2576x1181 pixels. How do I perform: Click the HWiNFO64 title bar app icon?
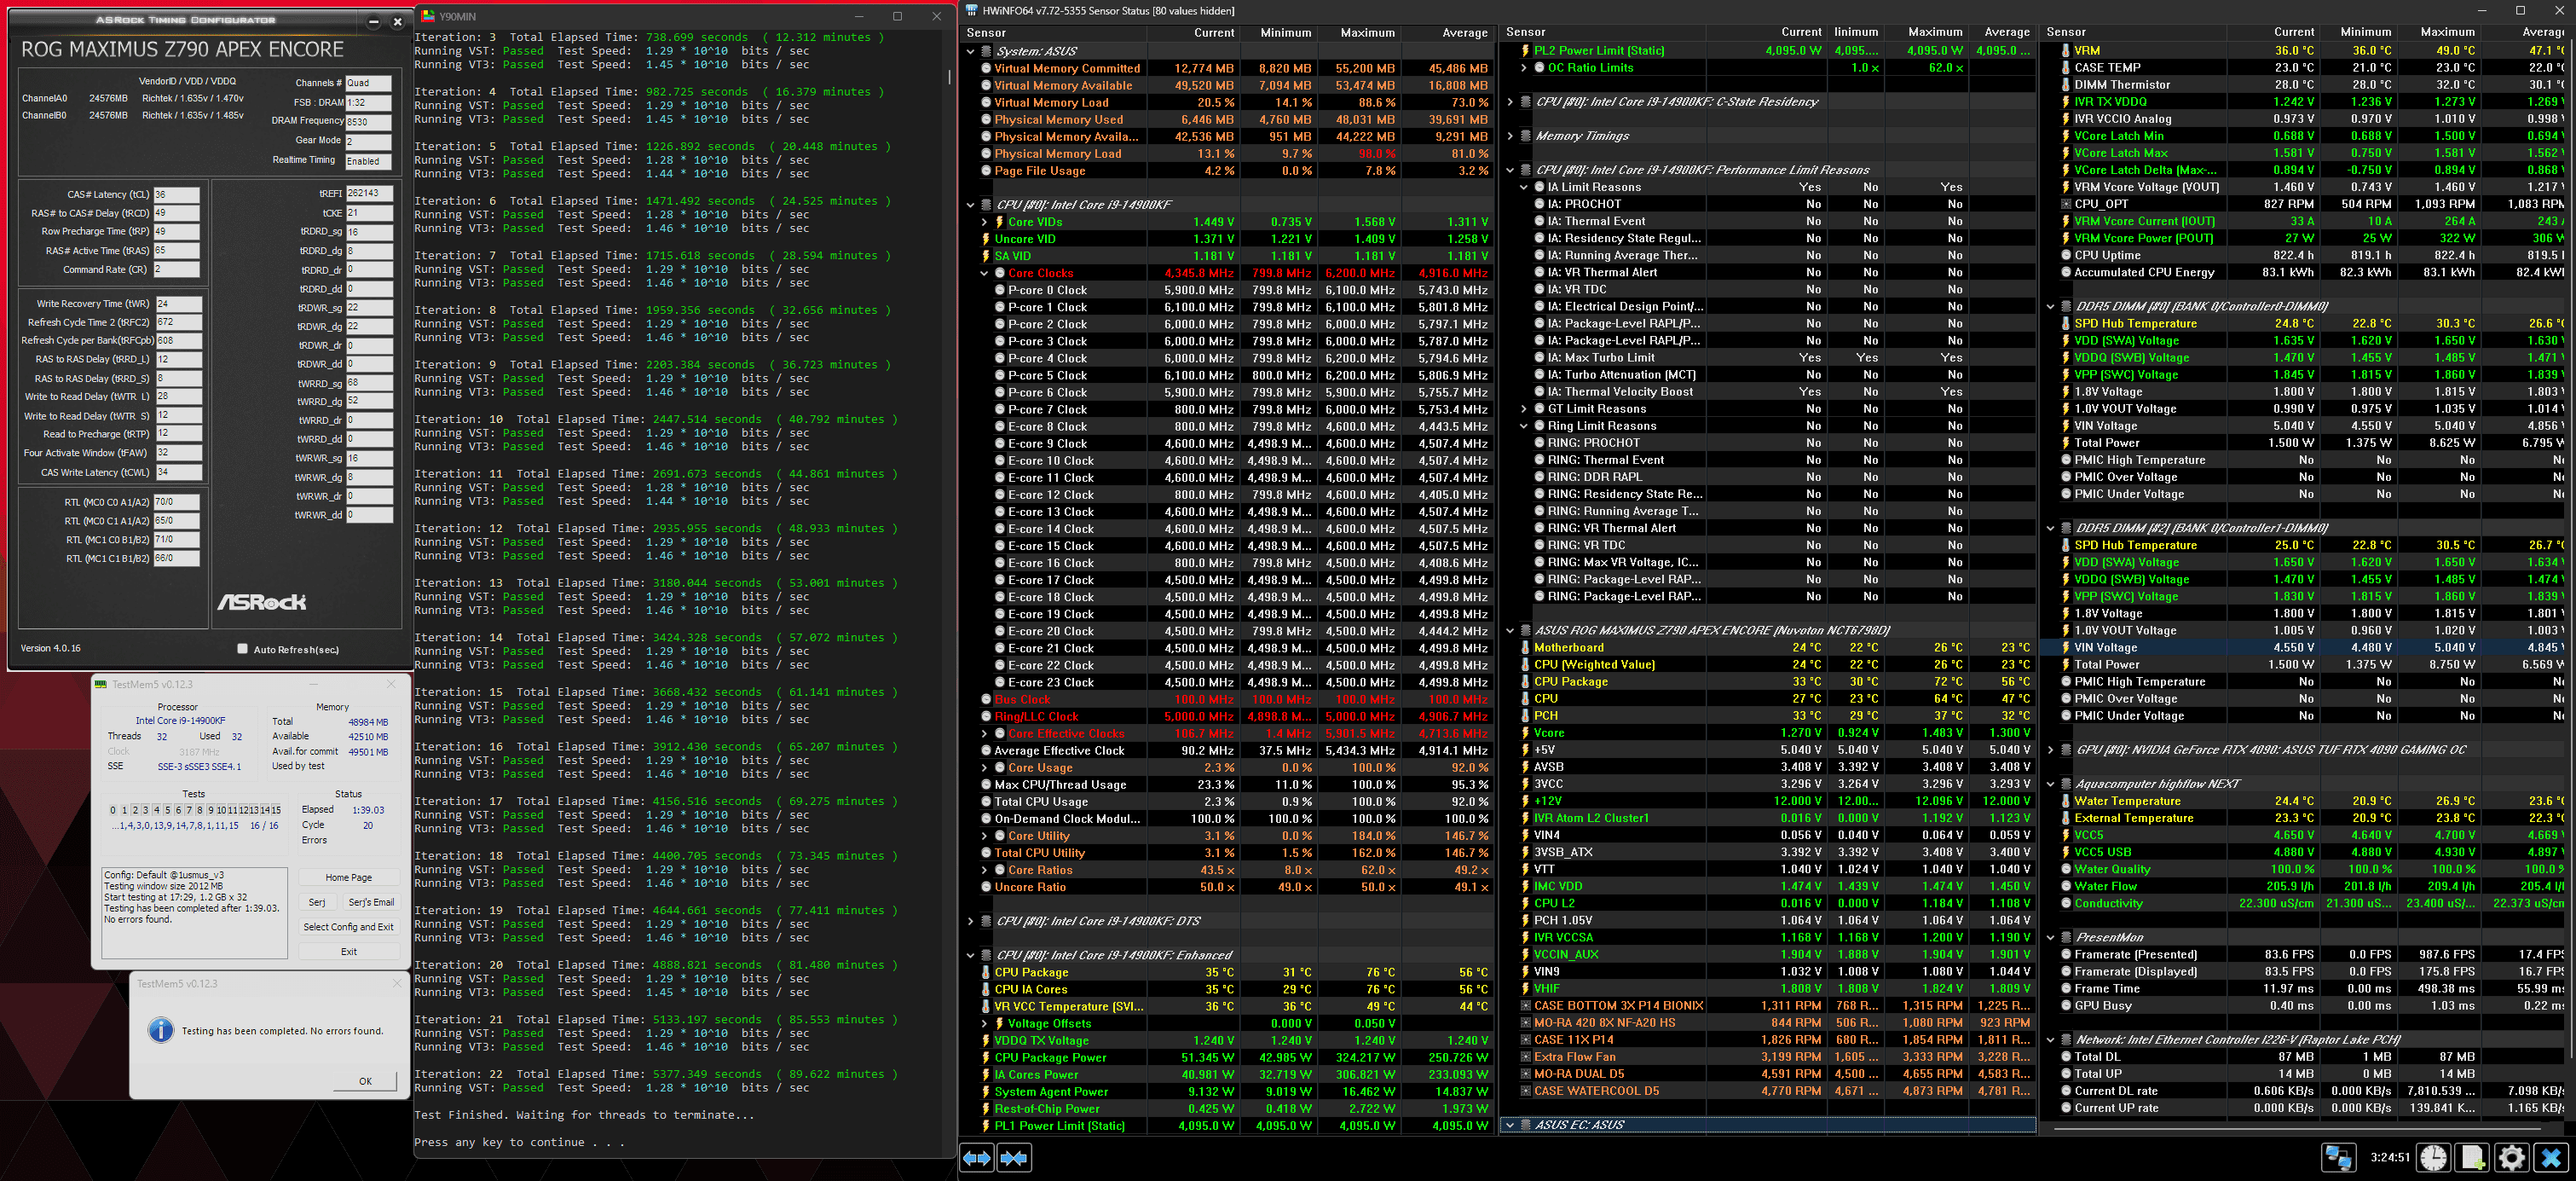click(x=971, y=11)
